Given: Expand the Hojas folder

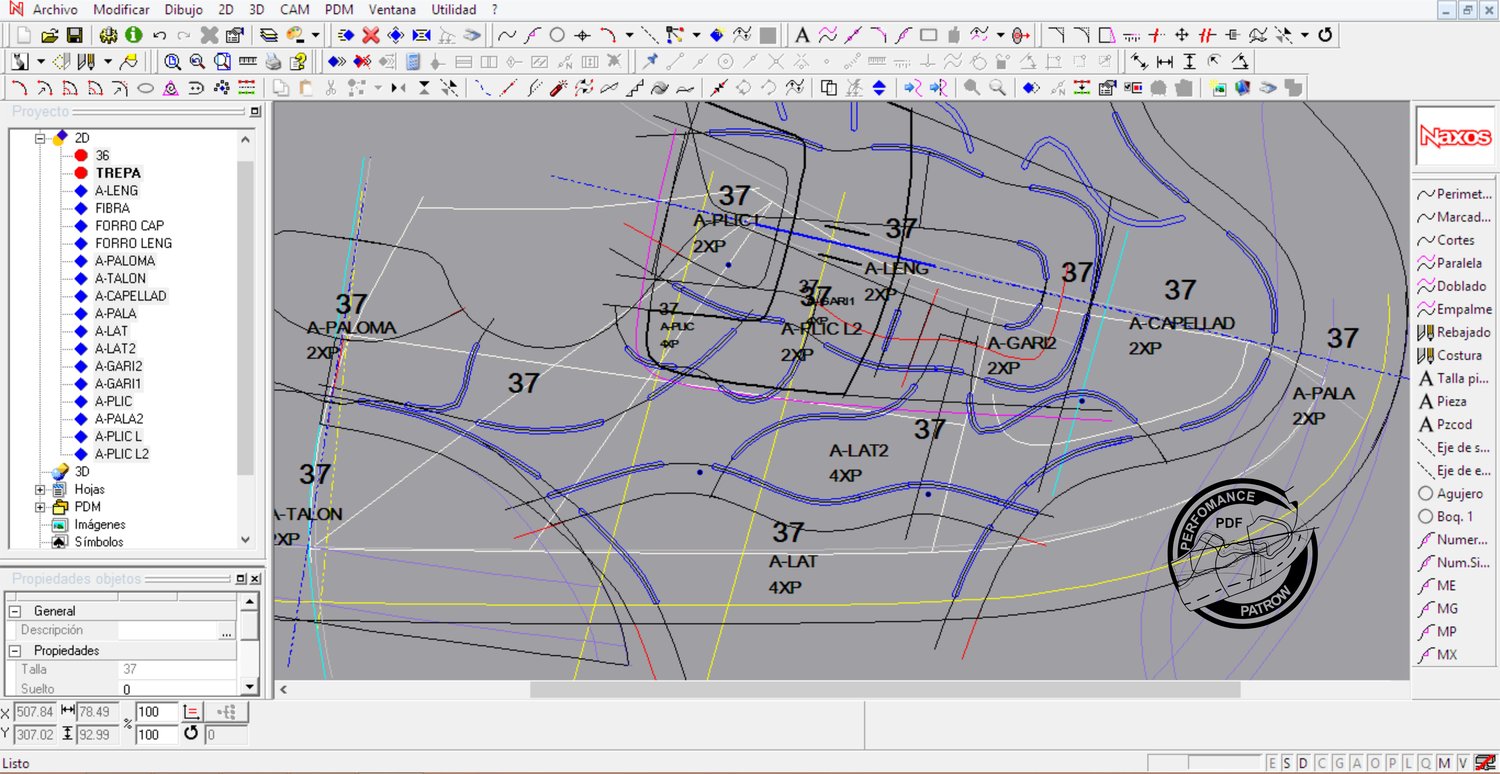Looking at the screenshot, I should pos(41,490).
